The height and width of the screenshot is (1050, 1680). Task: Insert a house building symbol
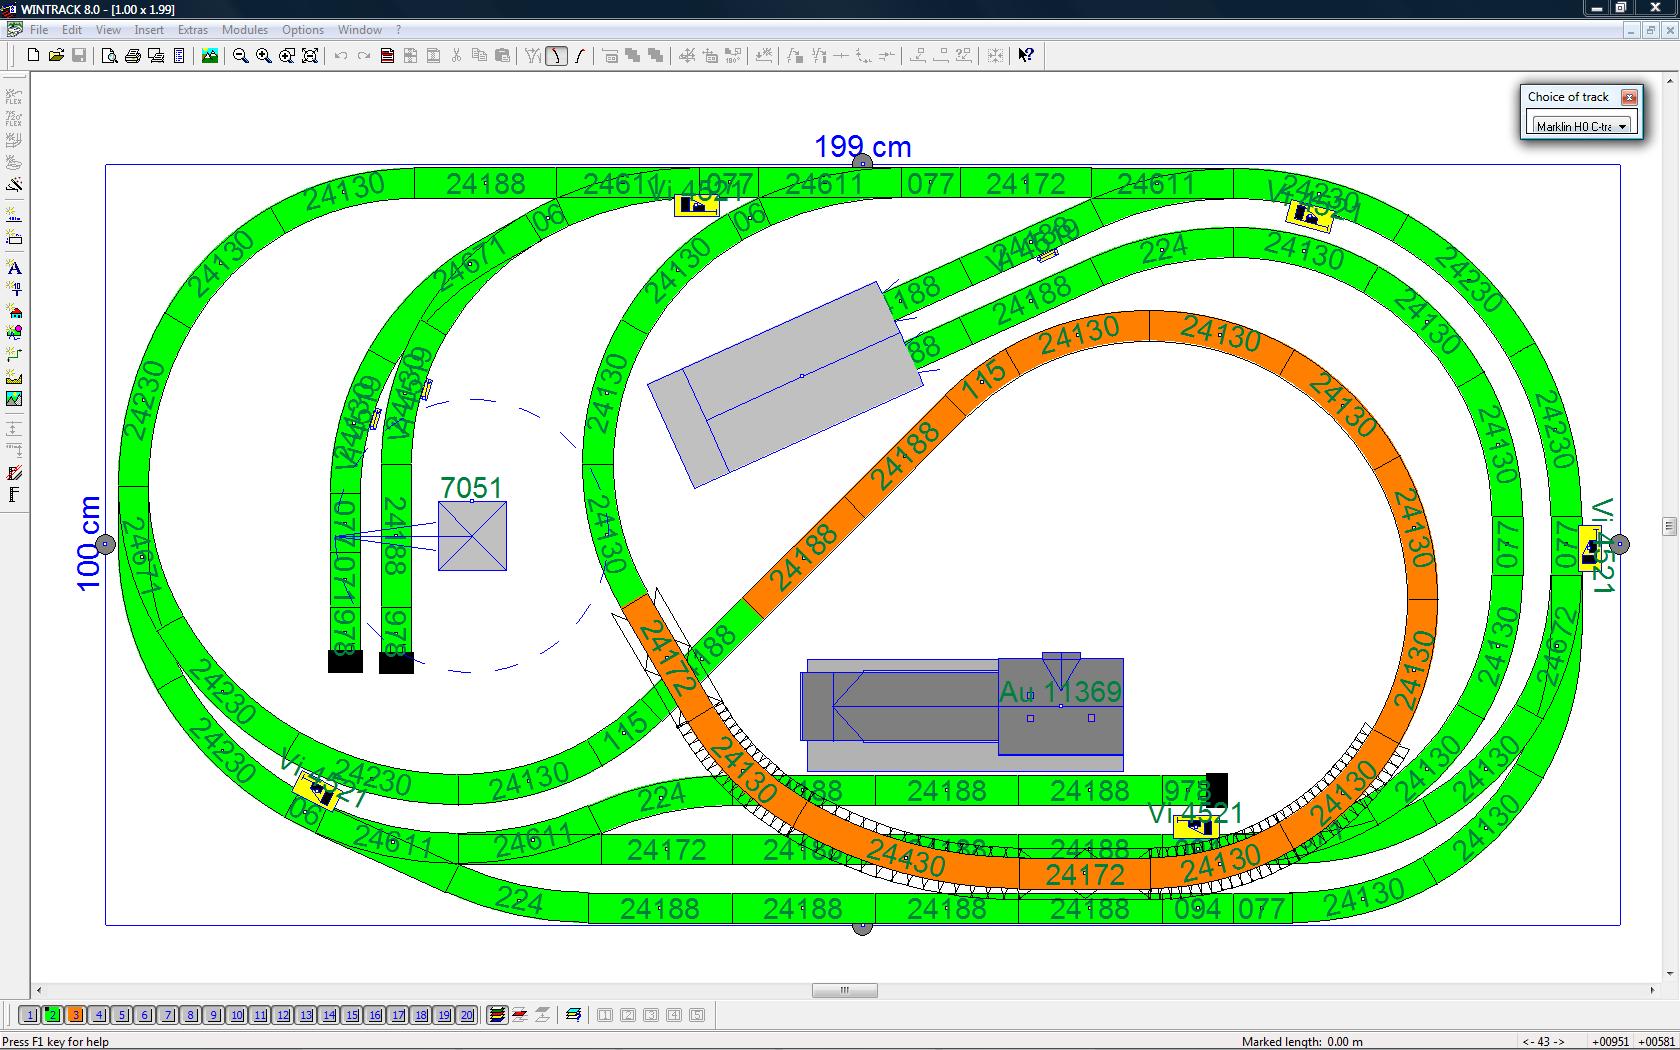click(x=14, y=312)
